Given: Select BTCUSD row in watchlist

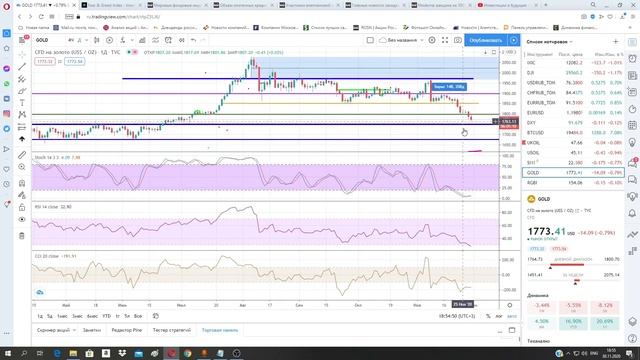Looking at the screenshot, I should coord(573,133).
